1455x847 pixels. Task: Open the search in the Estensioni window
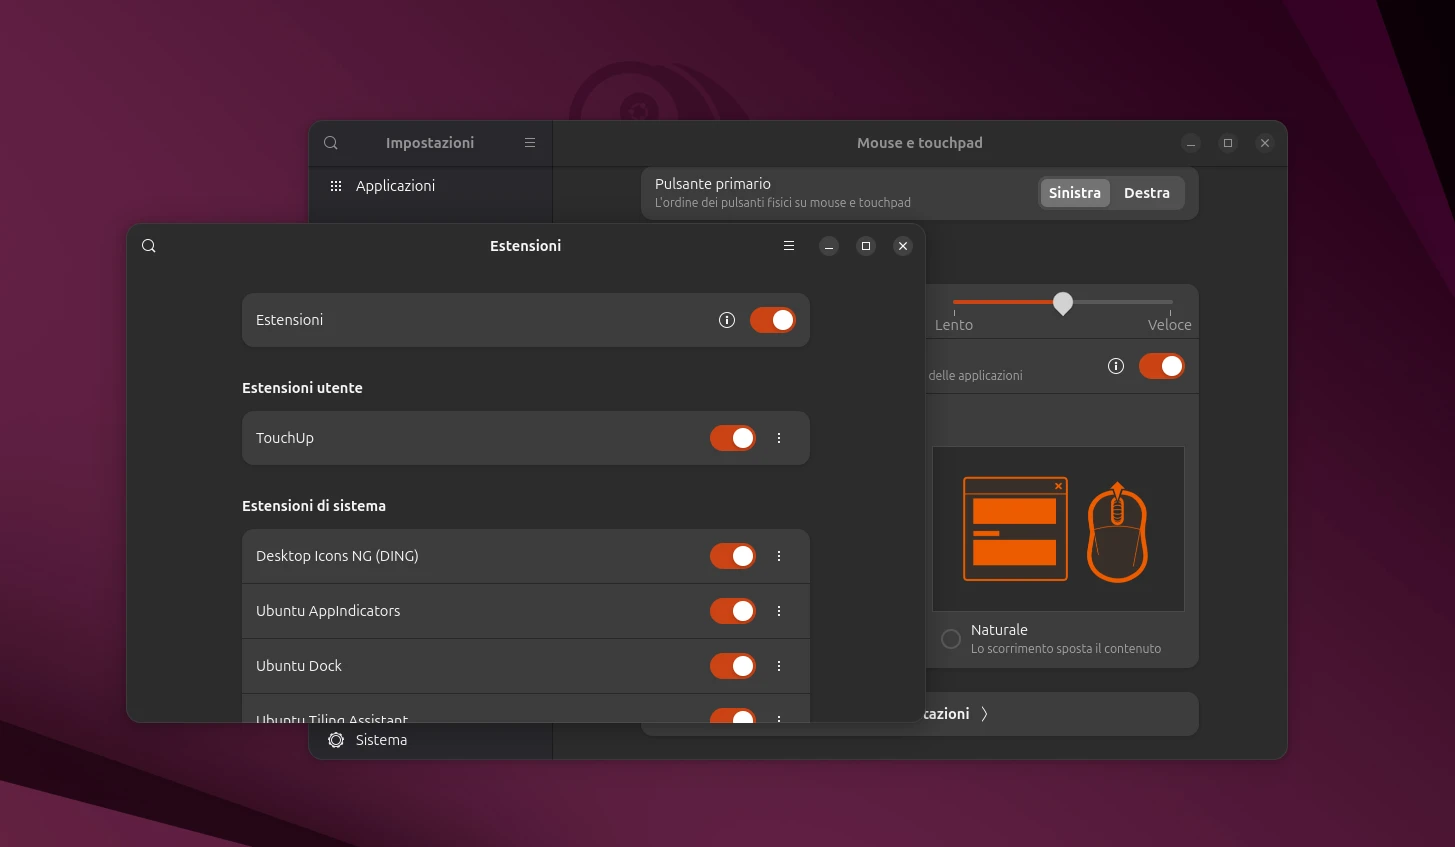(x=148, y=245)
